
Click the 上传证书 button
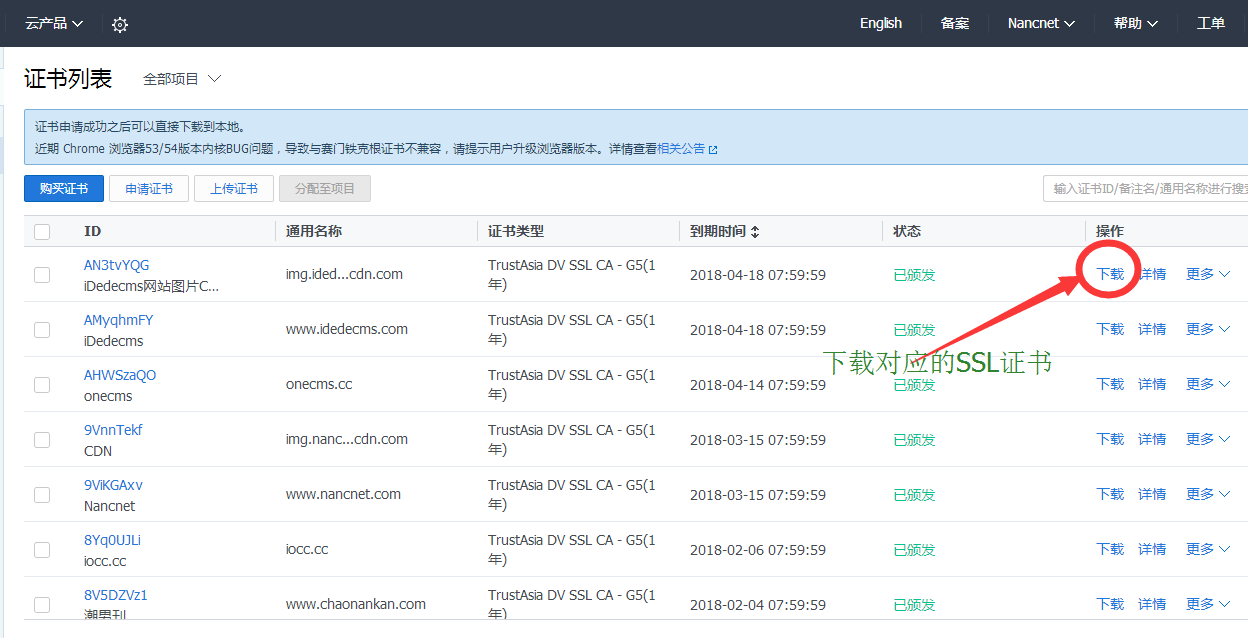click(x=234, y=188)
